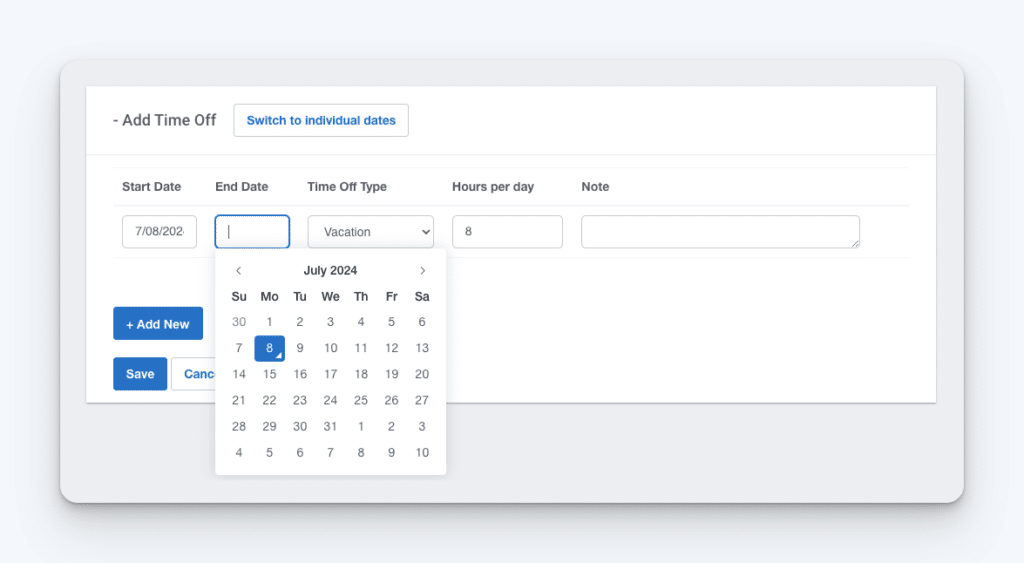Choose July 22 in the calendar
Image resolution: width=1024 pixels, height=563 pixels.
point(269,400)
